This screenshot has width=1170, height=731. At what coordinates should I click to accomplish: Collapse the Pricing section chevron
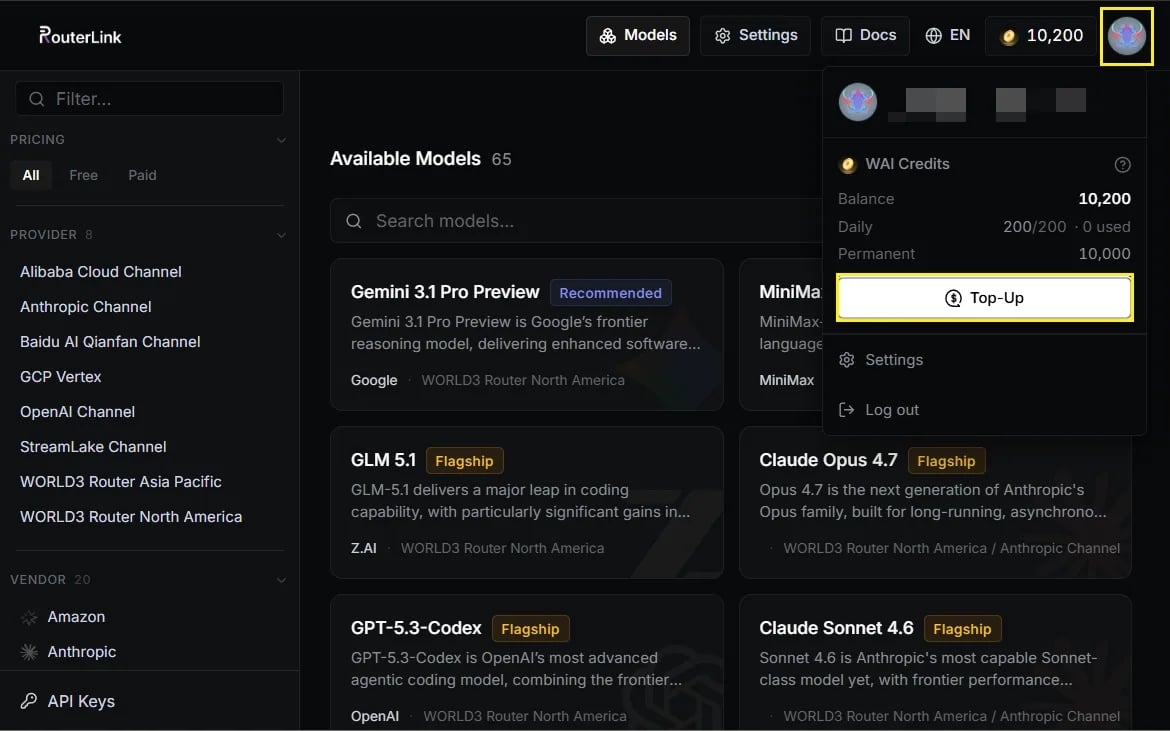point(281,139)
